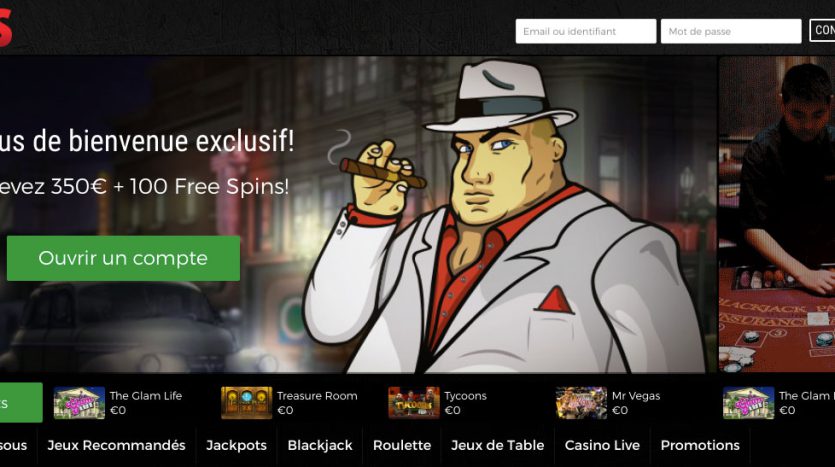Open the Ouvrir un compte button
835x467 pixels.
pyautogui.click(x=123, y=258)
